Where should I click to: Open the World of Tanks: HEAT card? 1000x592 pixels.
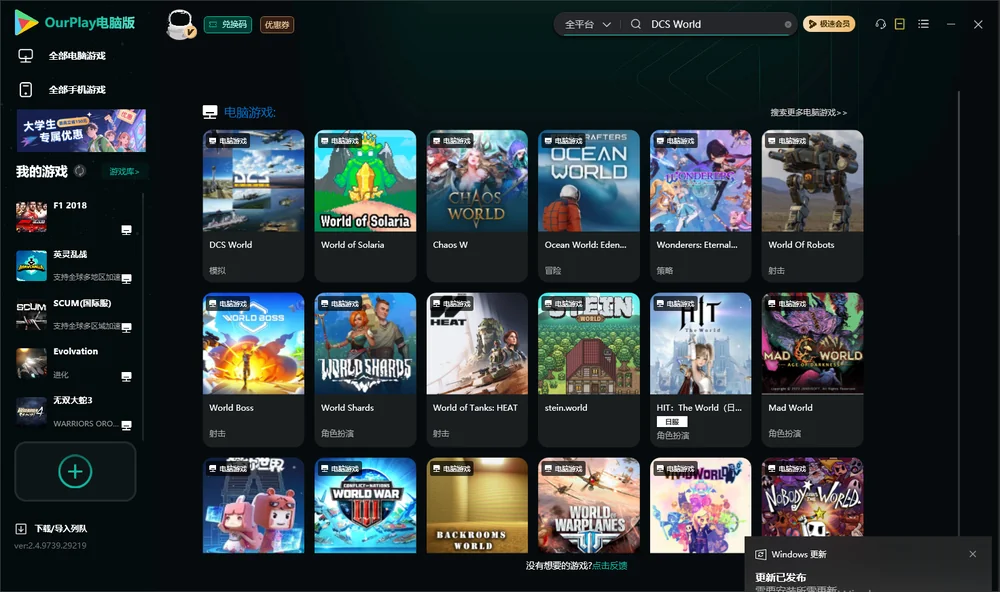click(x=477, y=369)
